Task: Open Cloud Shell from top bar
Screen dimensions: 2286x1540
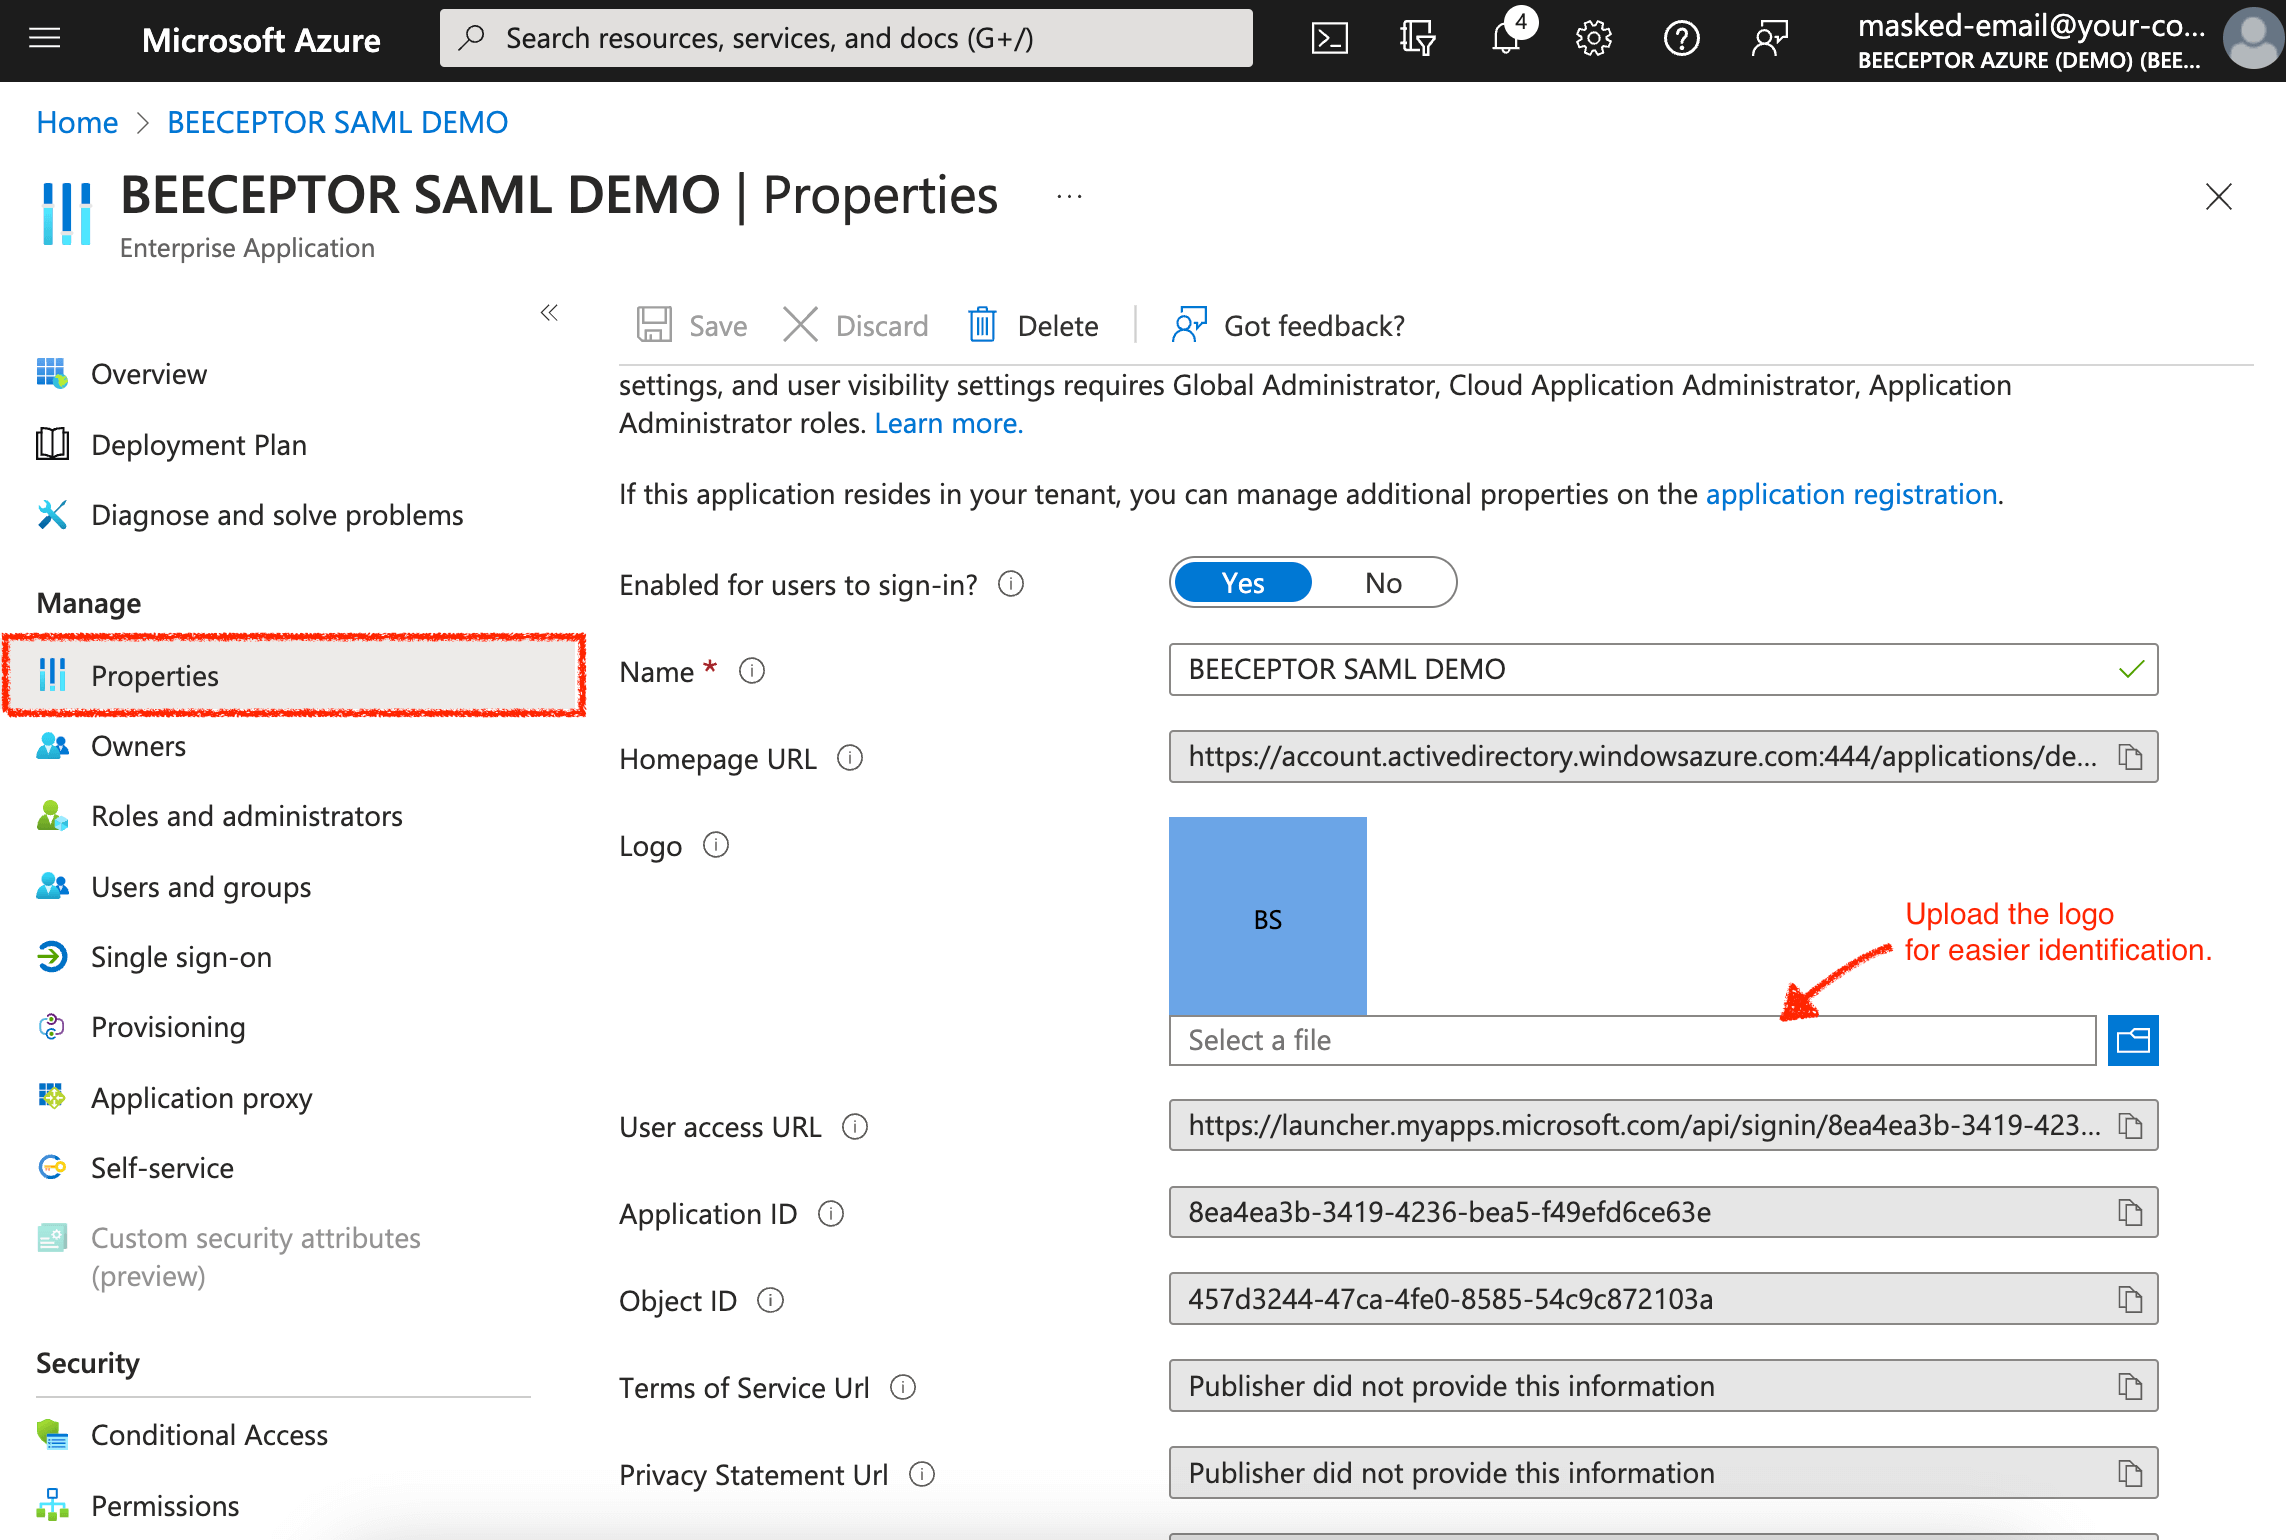Action: (x=1329, y=39)
